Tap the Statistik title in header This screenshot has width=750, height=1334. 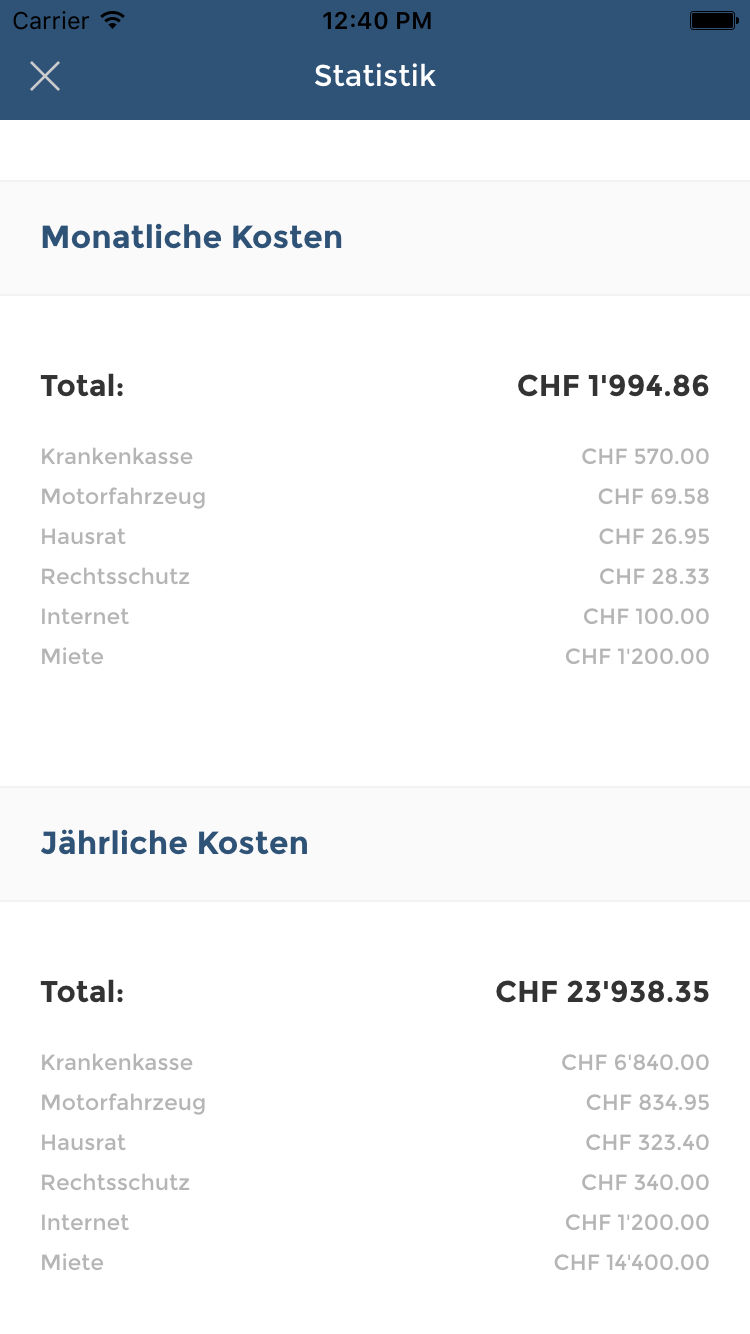(x=375, y=76)
